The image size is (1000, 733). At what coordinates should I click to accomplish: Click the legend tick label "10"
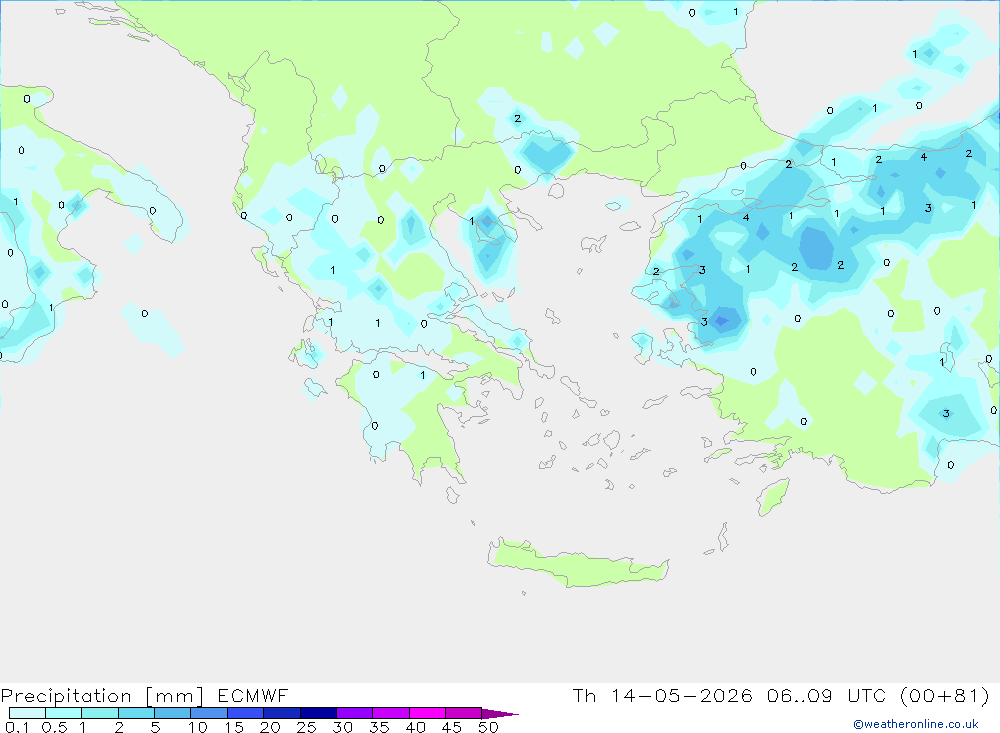(198, 727)
